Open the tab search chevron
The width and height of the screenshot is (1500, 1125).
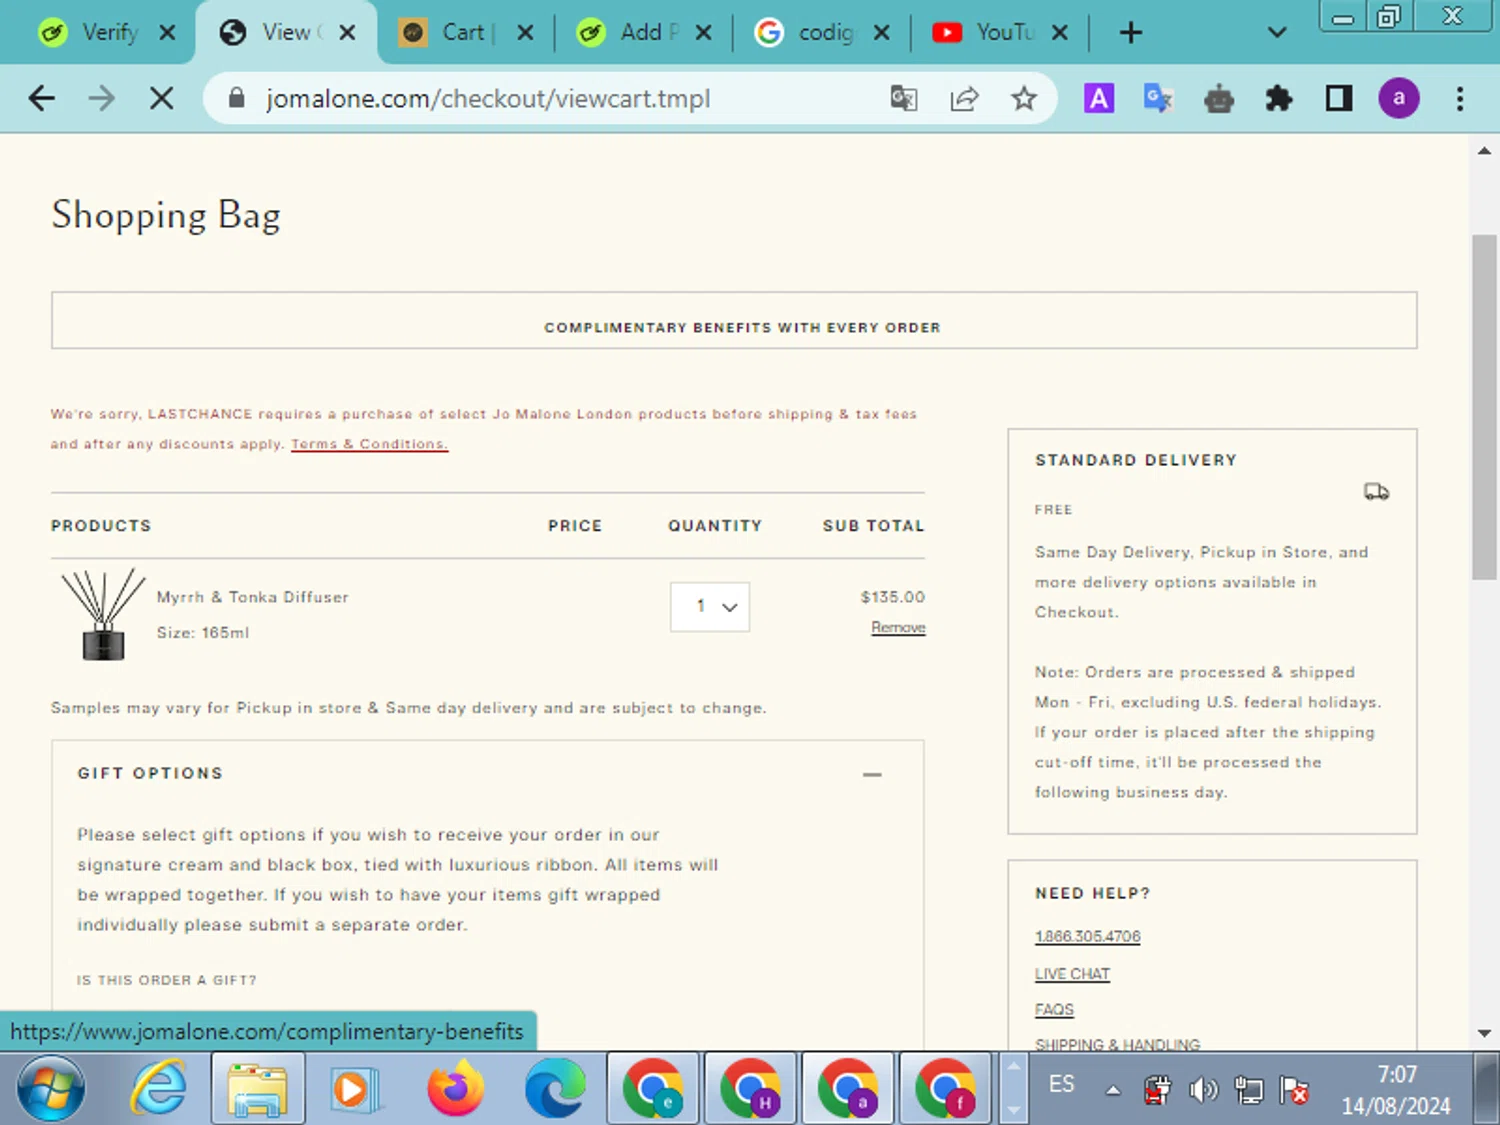pos(1276,32)
